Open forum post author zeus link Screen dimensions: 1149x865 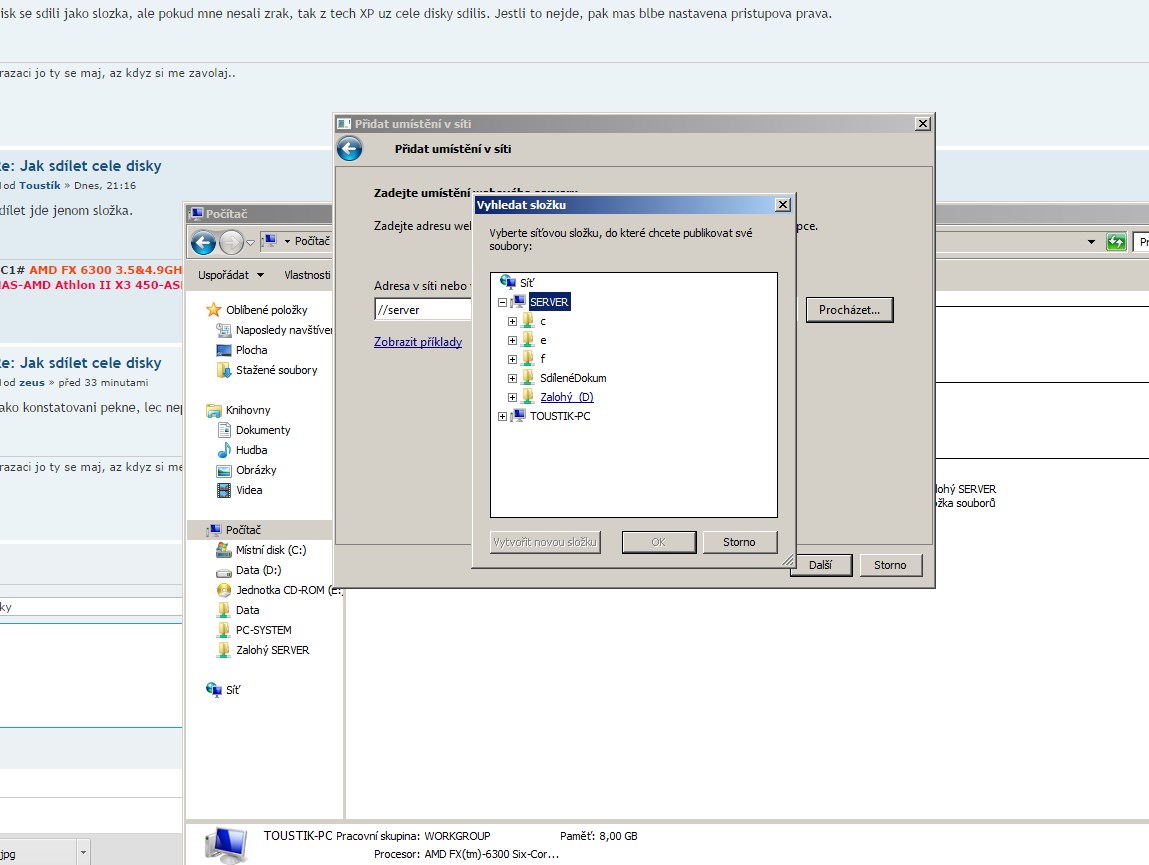[32, 383]
